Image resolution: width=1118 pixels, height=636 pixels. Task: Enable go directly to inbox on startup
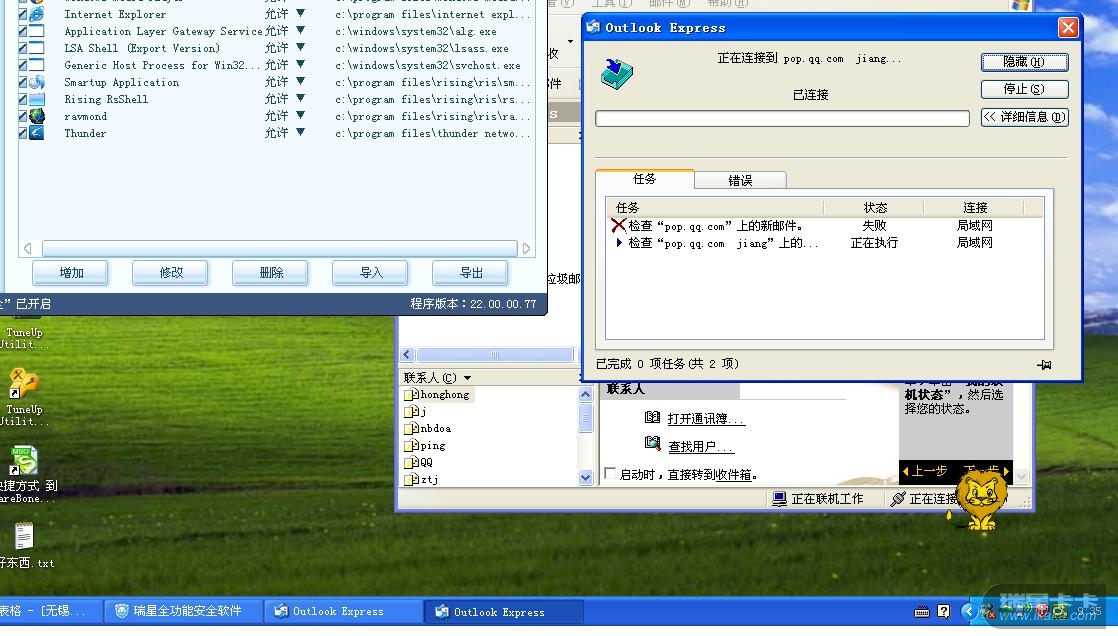(610, 473)
